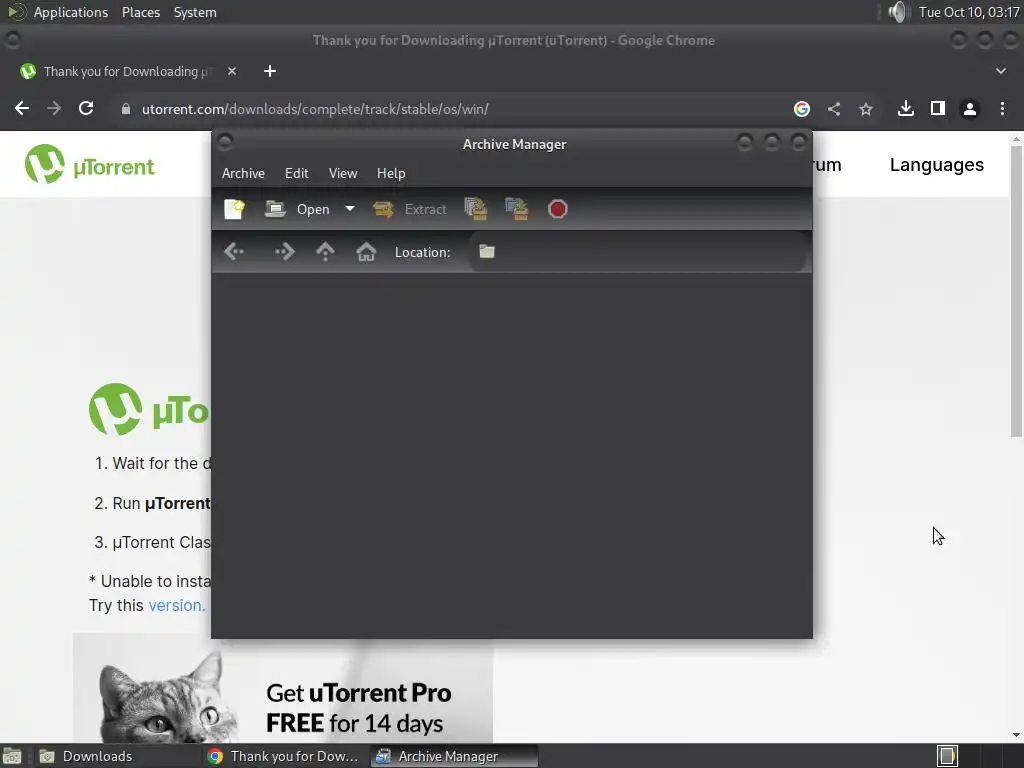Switch to Downloads taskbar window
The width and height of the screenshot is (1024, 768).
(118, 756)
